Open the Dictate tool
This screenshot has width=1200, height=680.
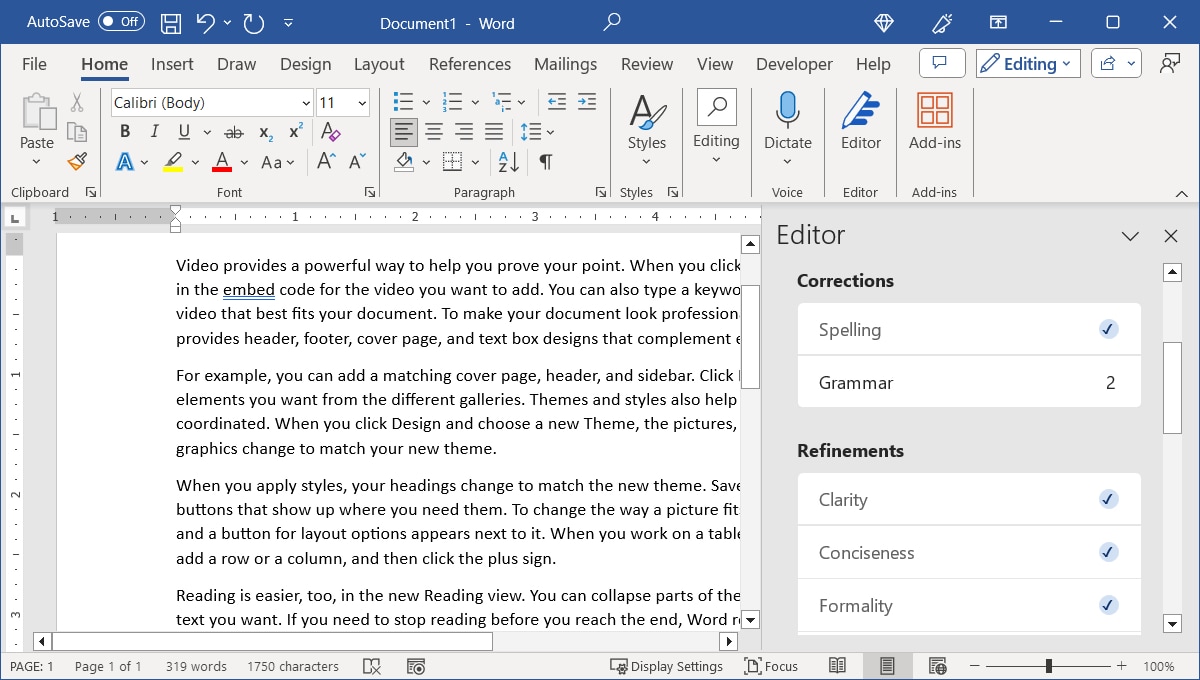(x=787, y=120)
